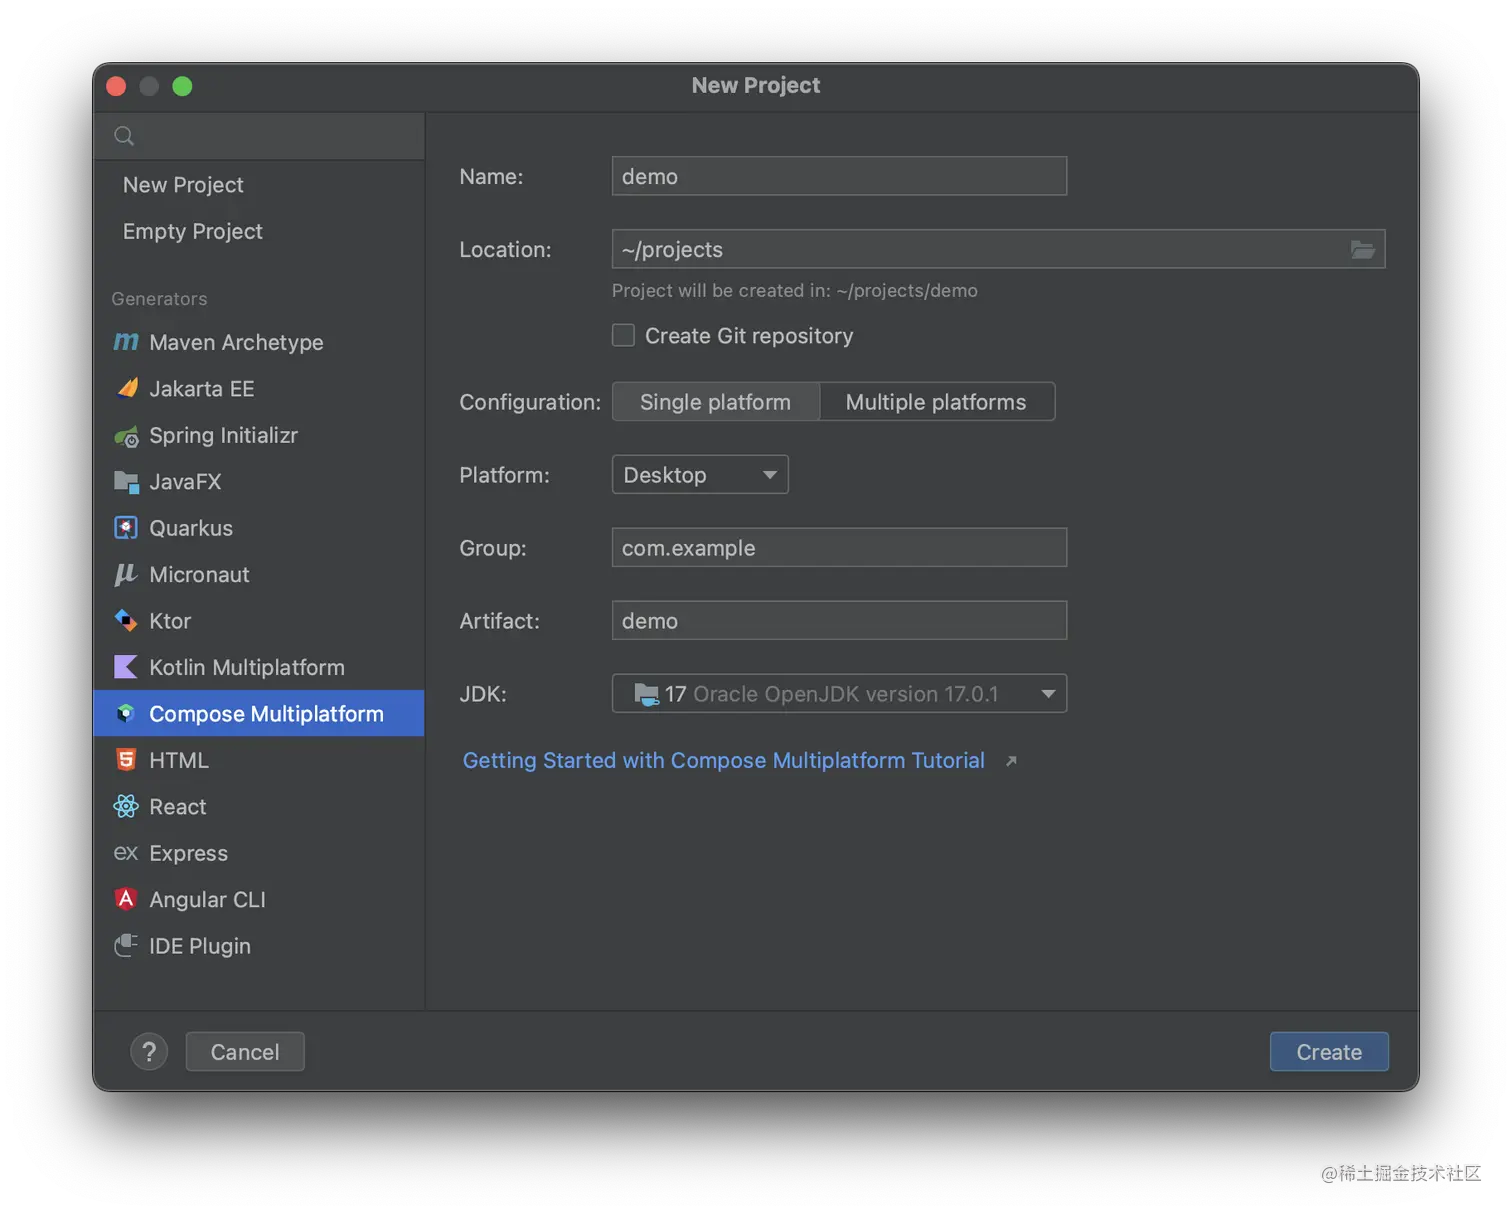Click in the Group com.example field

[839, 548]
